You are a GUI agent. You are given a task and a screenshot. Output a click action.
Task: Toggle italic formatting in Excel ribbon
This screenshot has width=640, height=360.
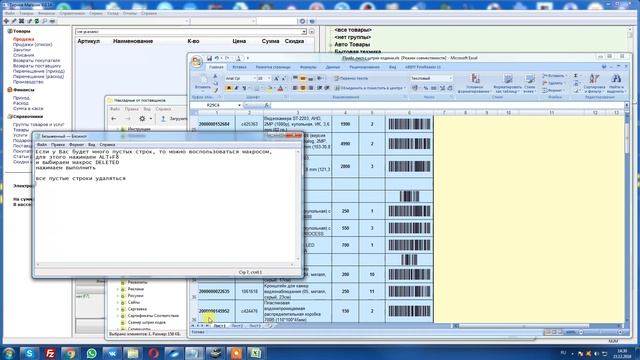[236, 88]
